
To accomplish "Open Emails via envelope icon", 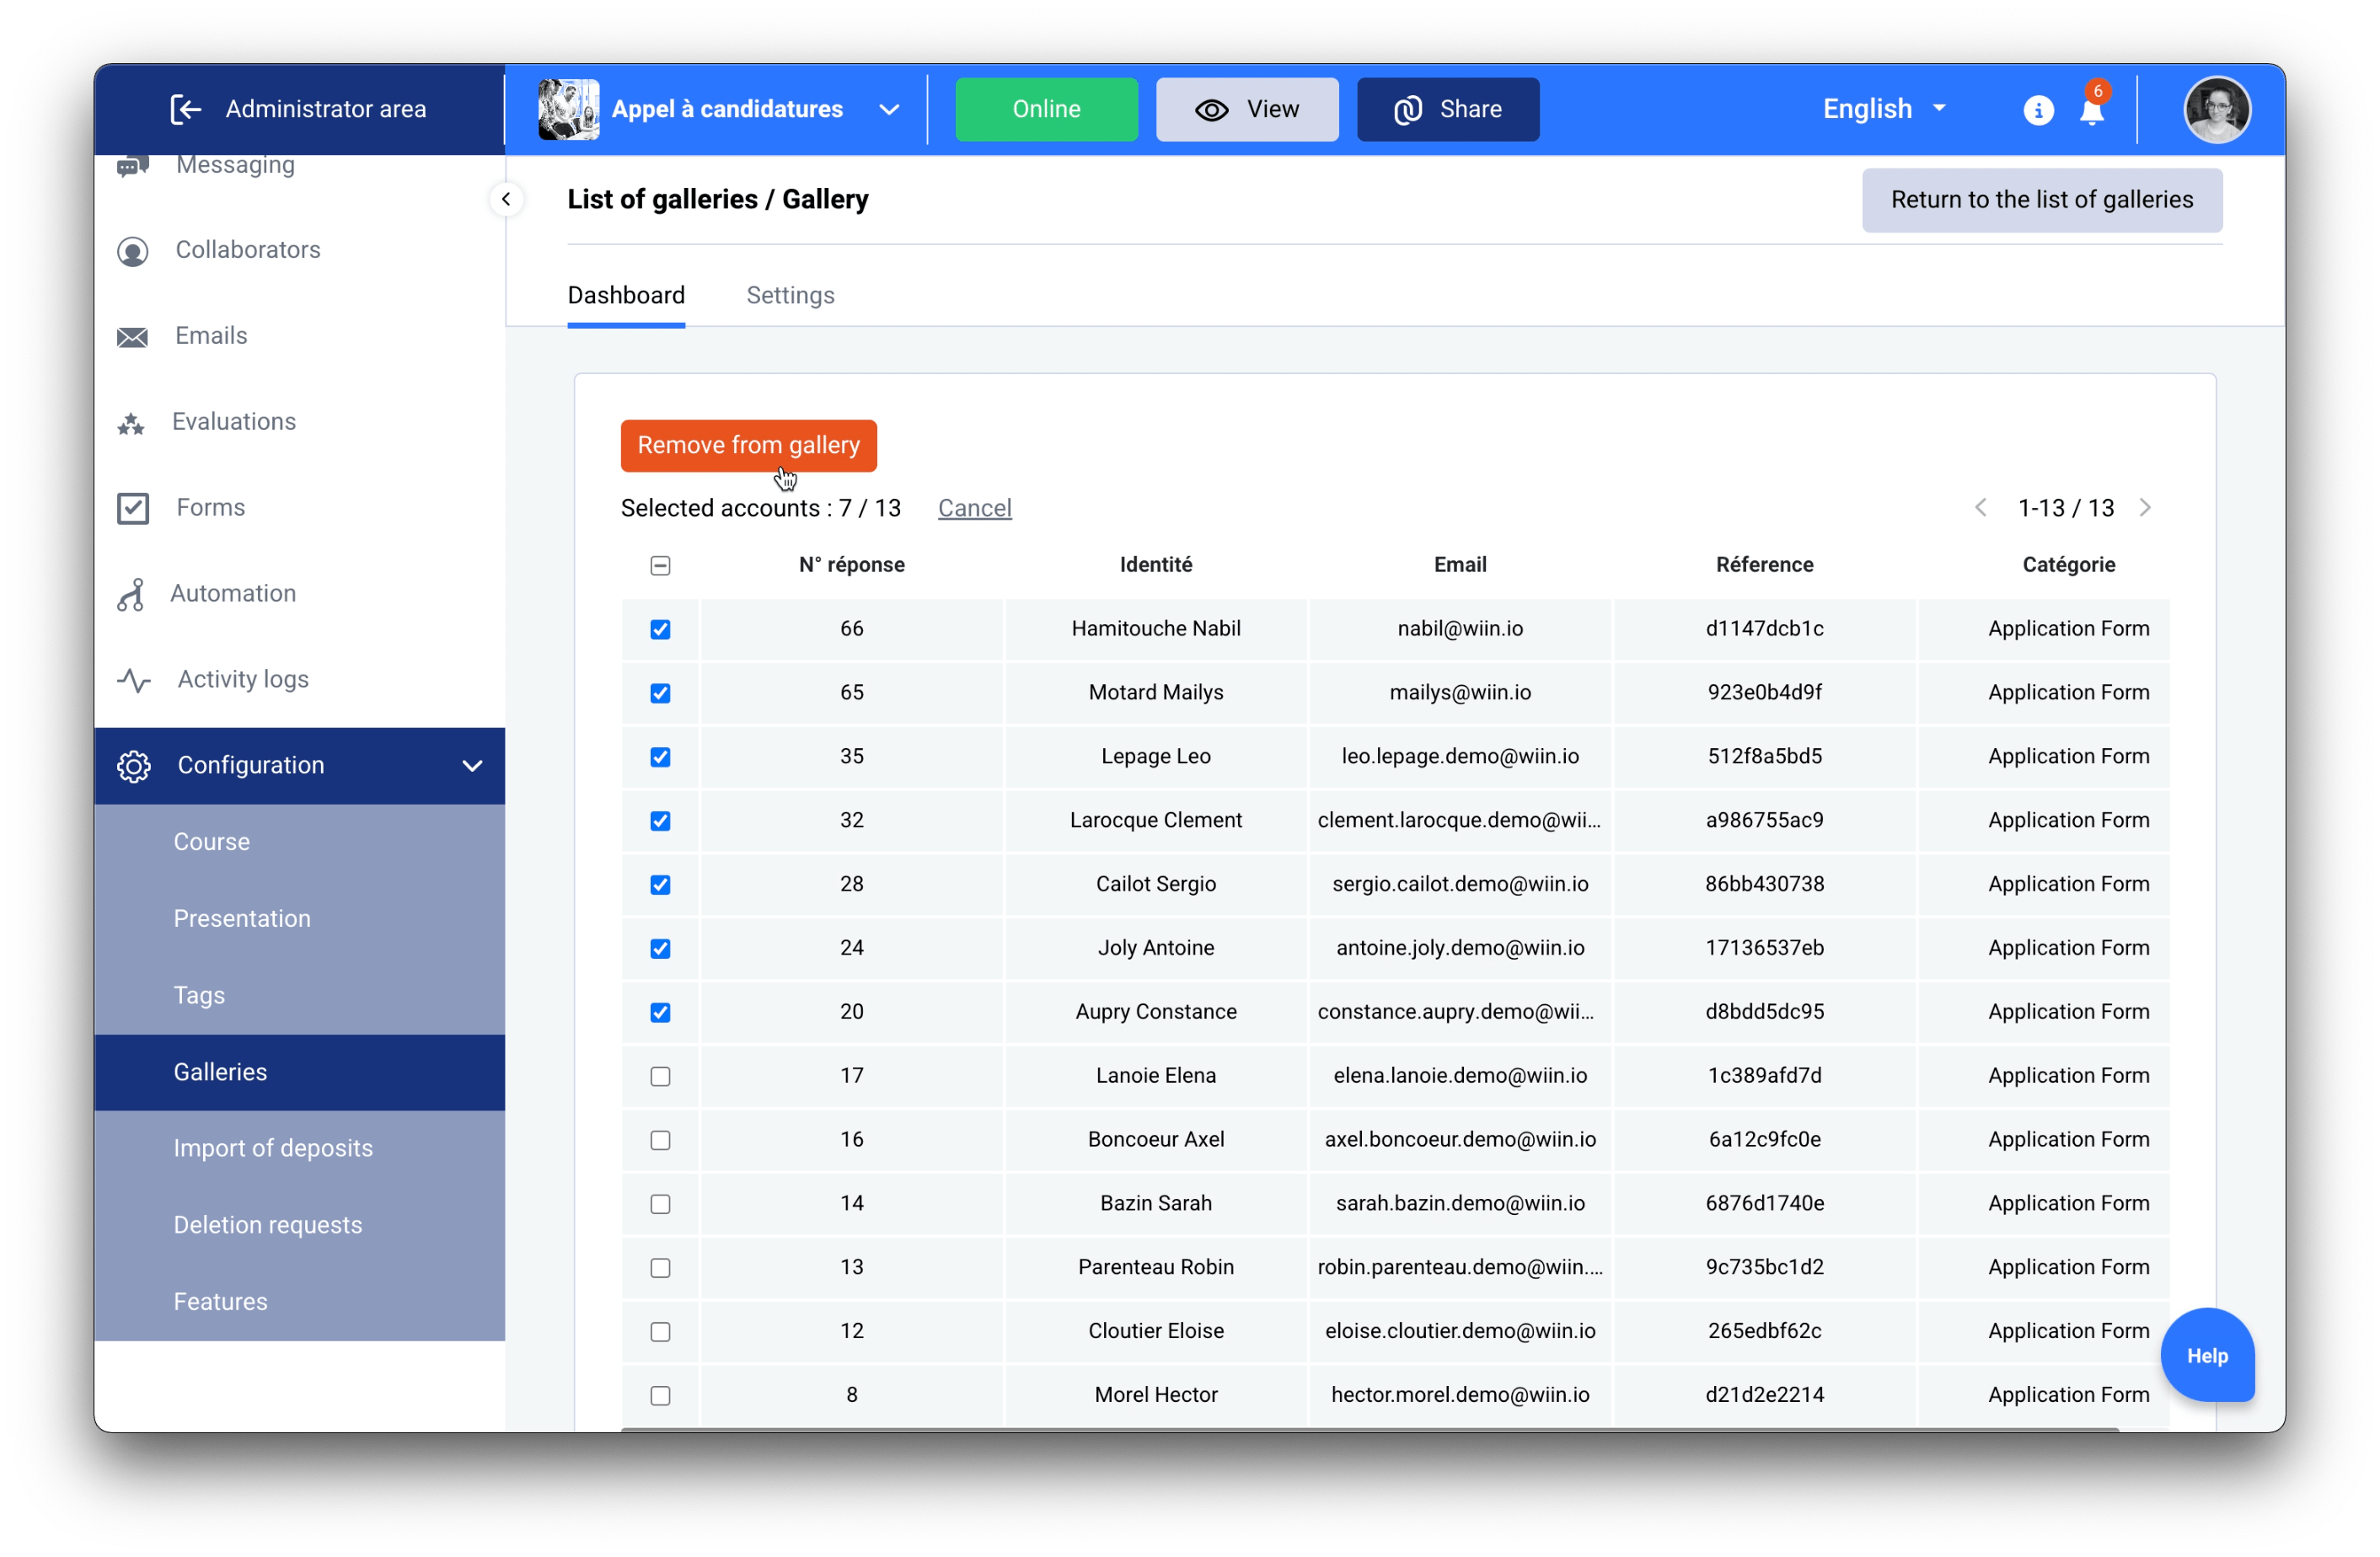I will pyautogui.click(x=132, y=337).
